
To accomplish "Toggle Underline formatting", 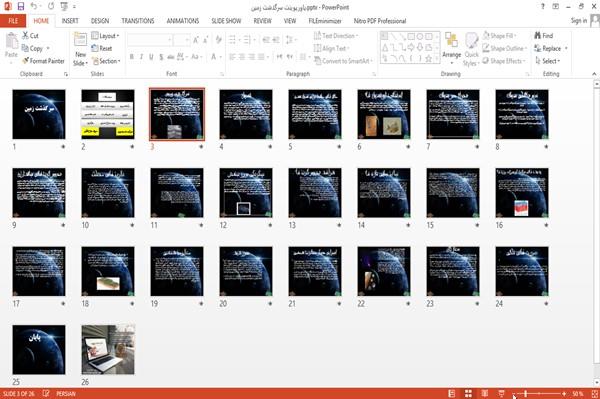I will click(151, 57).
